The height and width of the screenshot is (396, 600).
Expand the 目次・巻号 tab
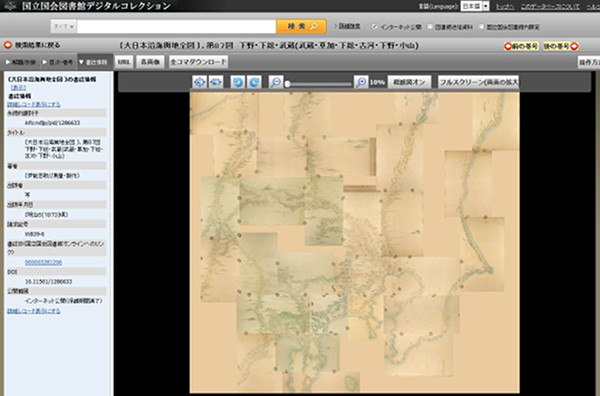click(x=58, y=62)
